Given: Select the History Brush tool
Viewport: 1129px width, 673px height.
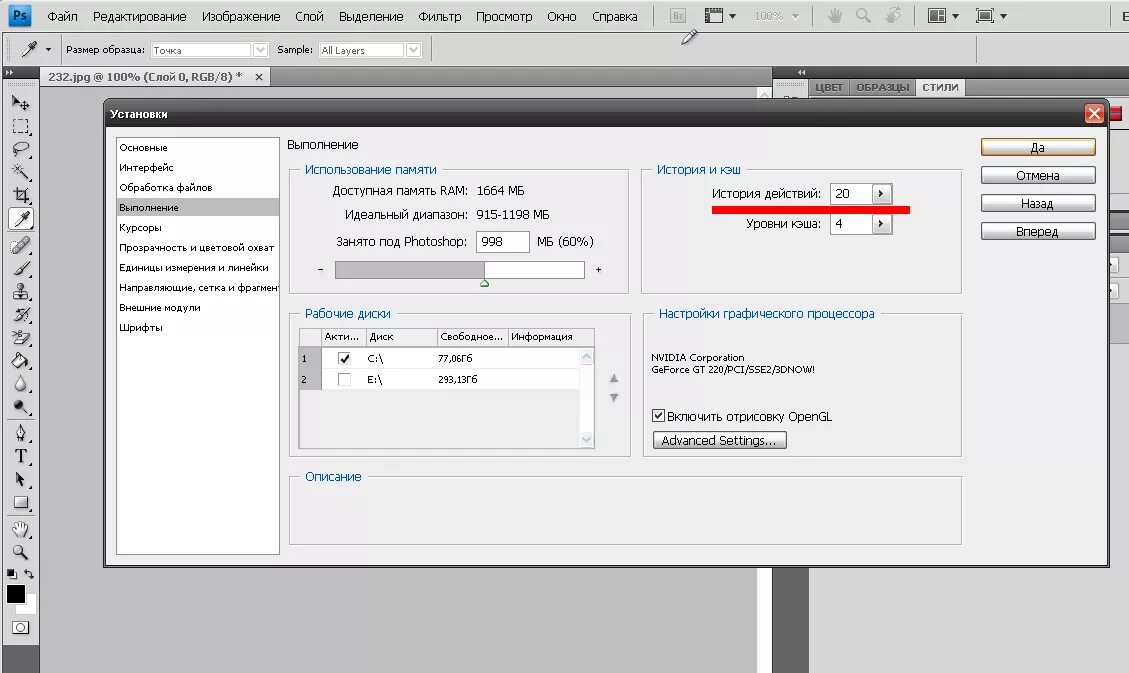Looking at the screenshot, I should pyautogui.click(x=20, y=315).
